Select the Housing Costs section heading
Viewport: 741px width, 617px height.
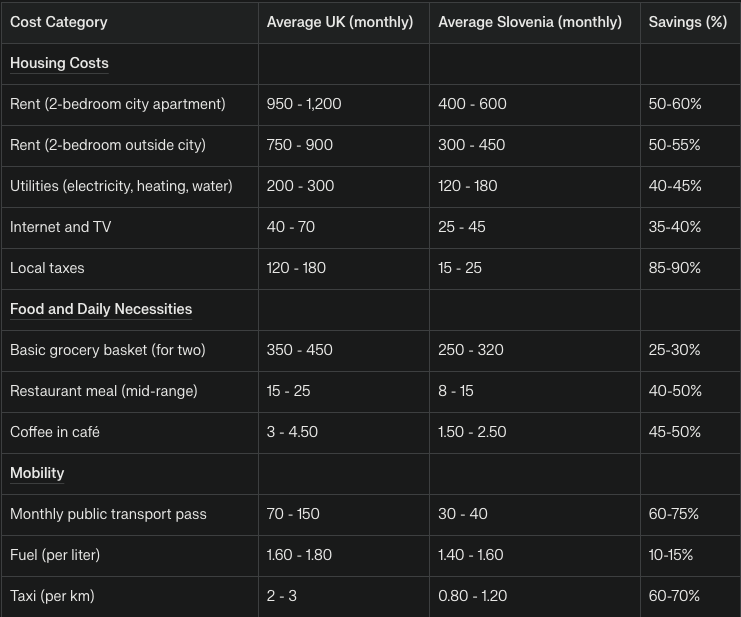coord(59,63)
